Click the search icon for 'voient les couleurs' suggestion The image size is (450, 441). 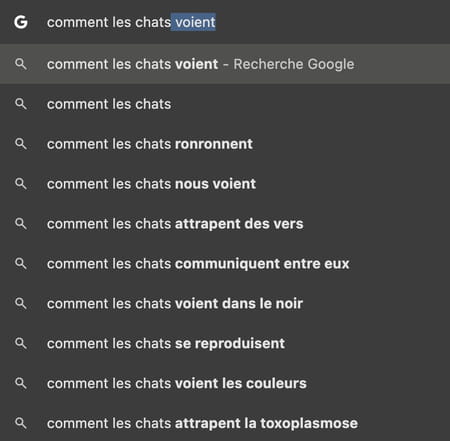(x=21, y=383)
